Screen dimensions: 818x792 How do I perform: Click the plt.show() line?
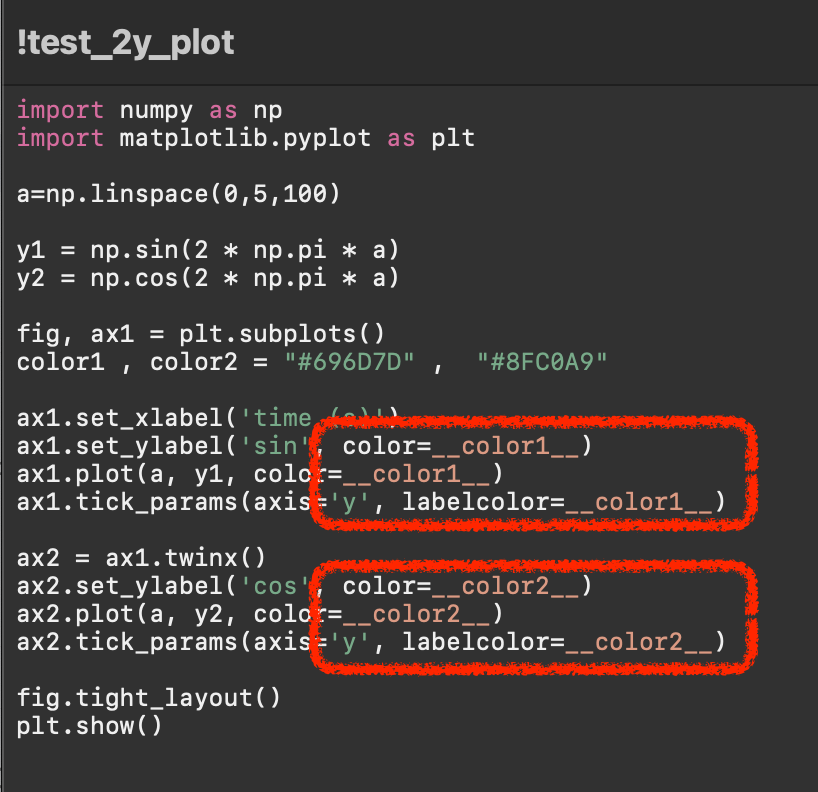[89, 726]
